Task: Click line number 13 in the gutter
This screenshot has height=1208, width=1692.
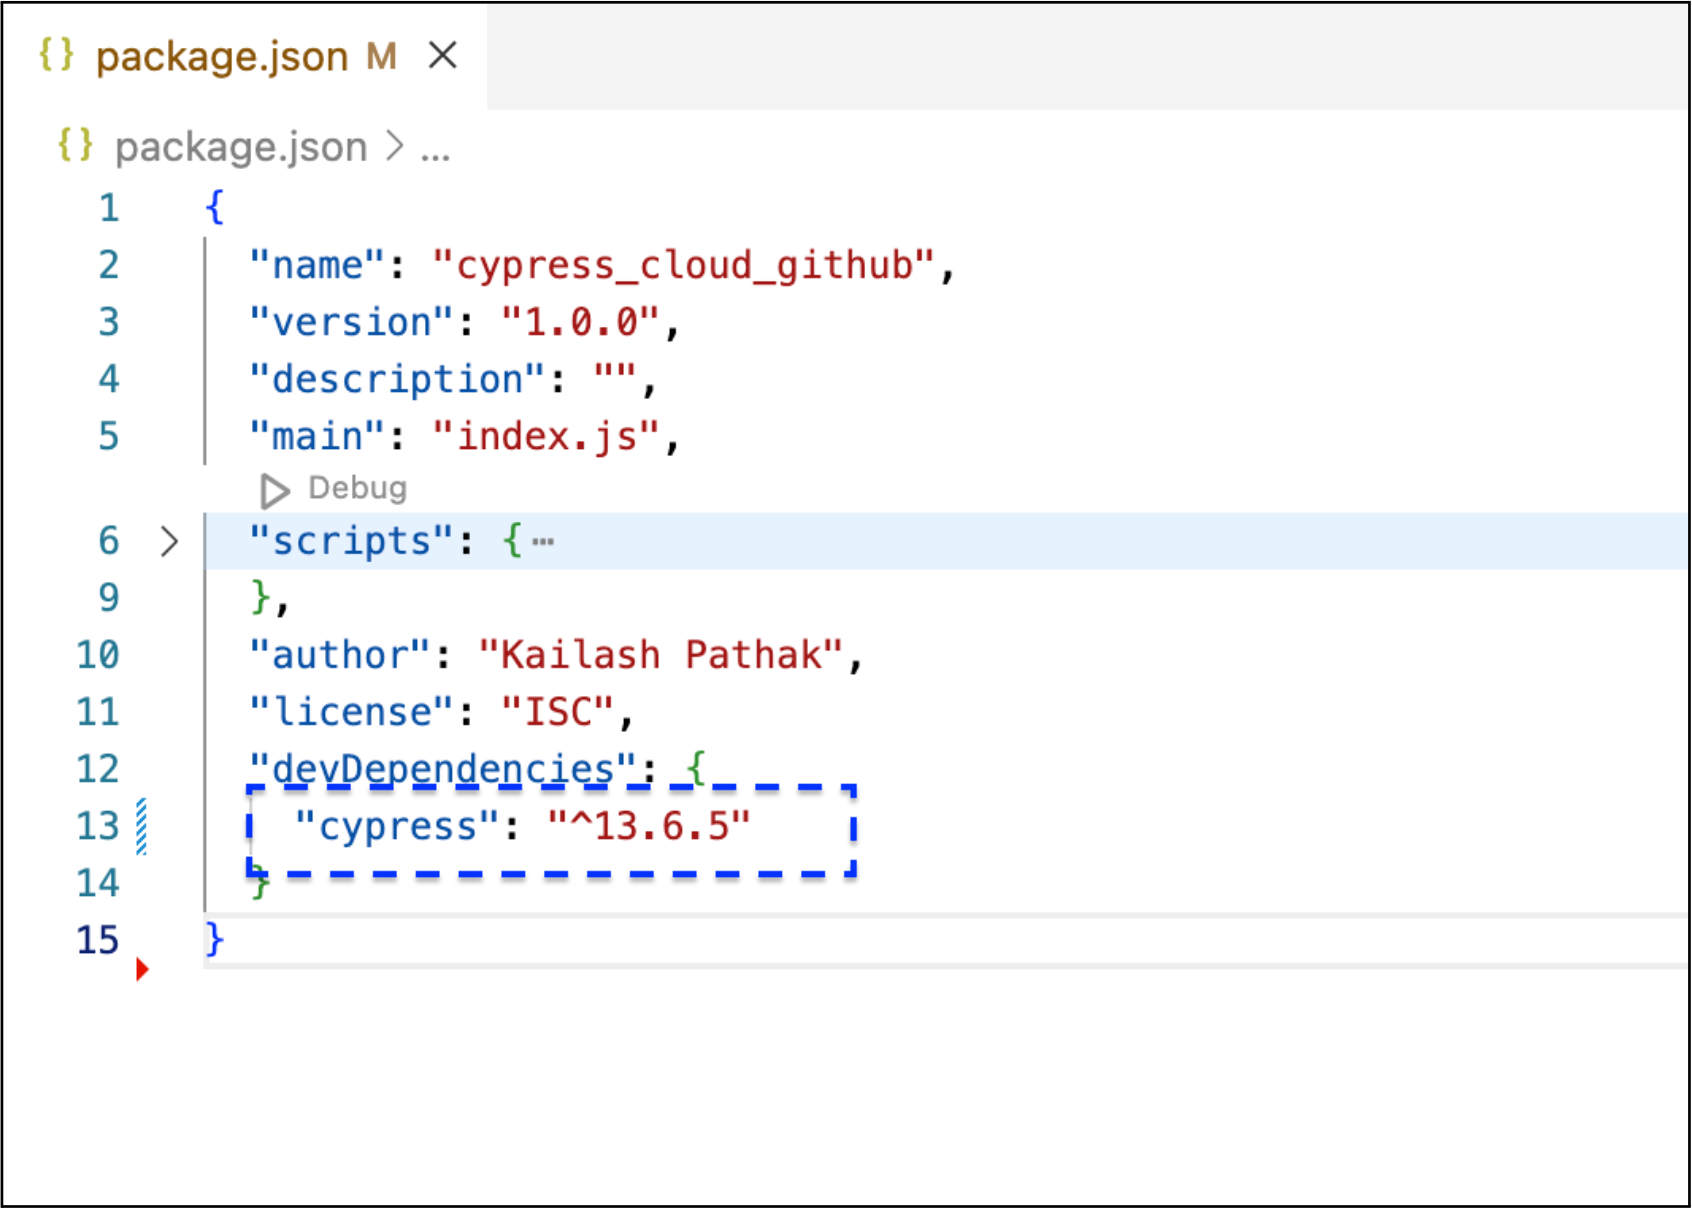Action: click(98, 826)
